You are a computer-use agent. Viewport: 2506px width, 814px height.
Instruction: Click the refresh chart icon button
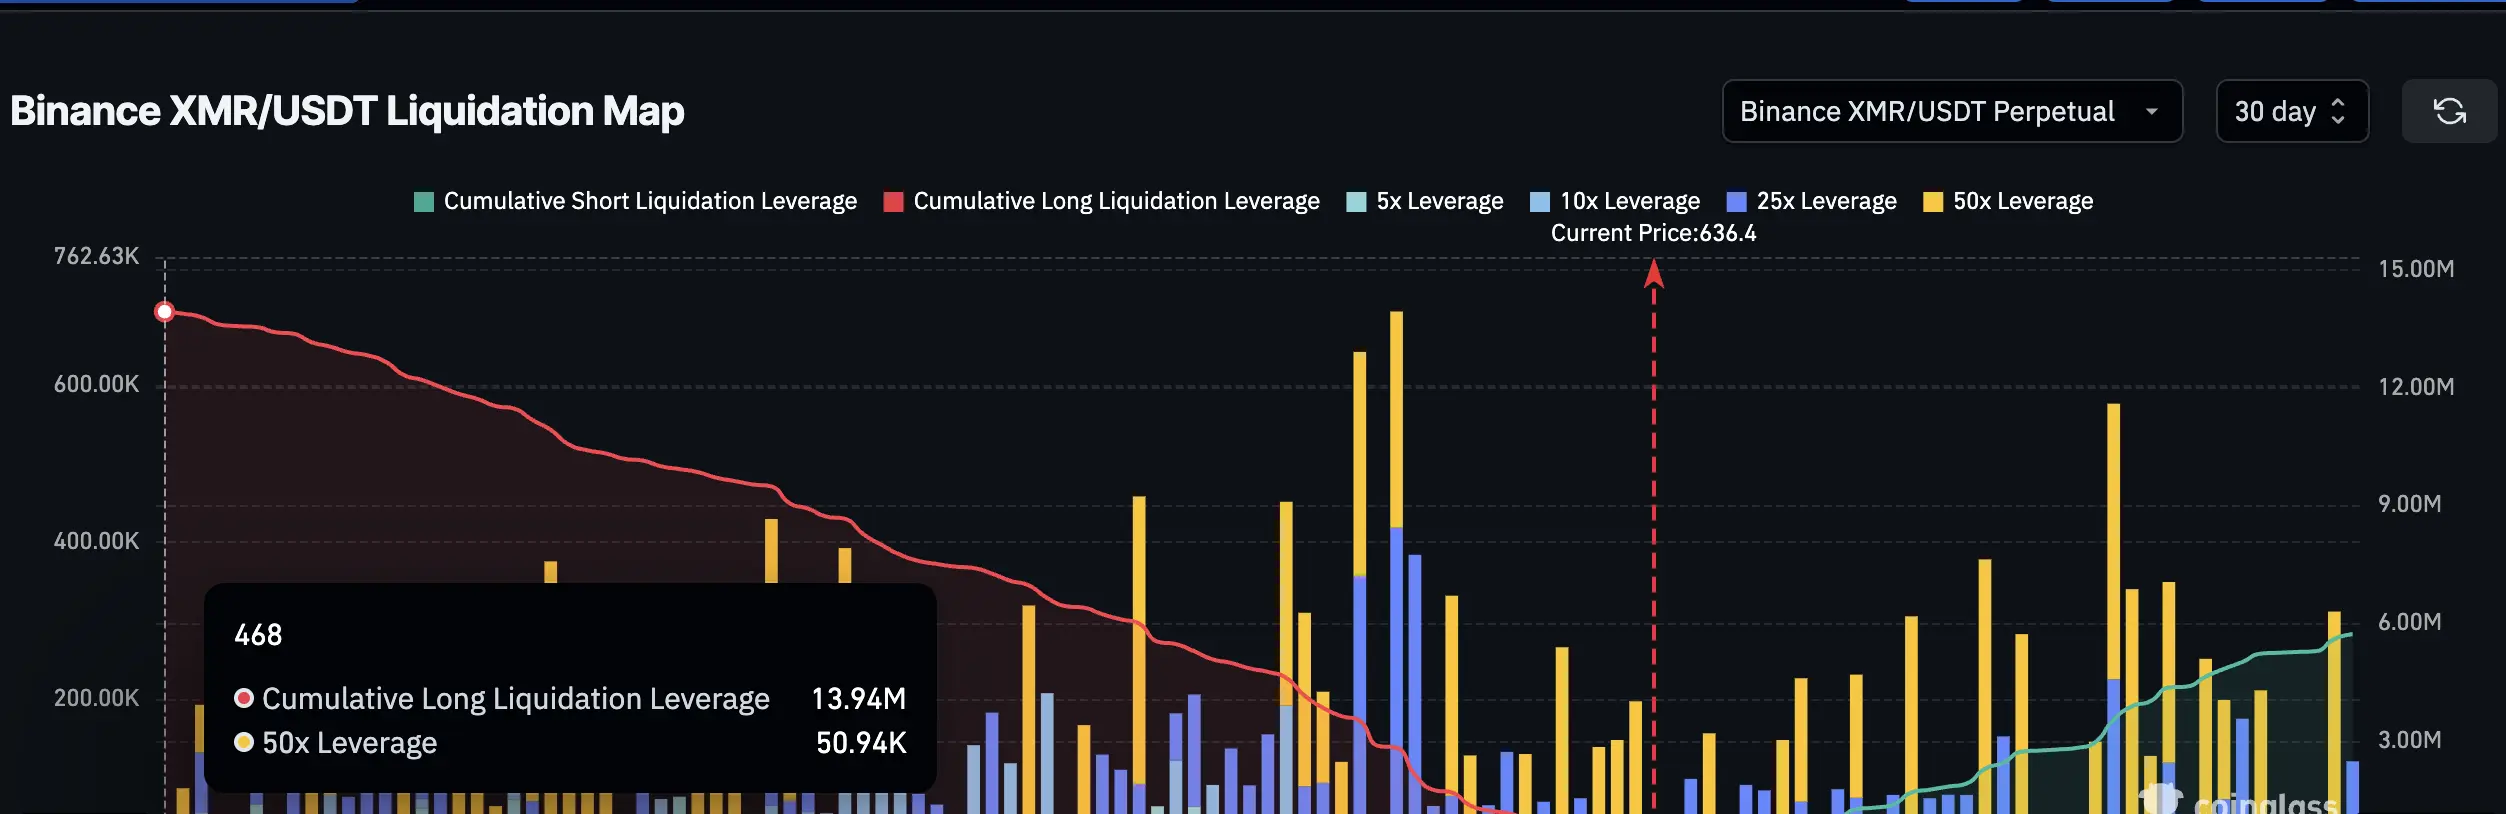coord(2449,111)
